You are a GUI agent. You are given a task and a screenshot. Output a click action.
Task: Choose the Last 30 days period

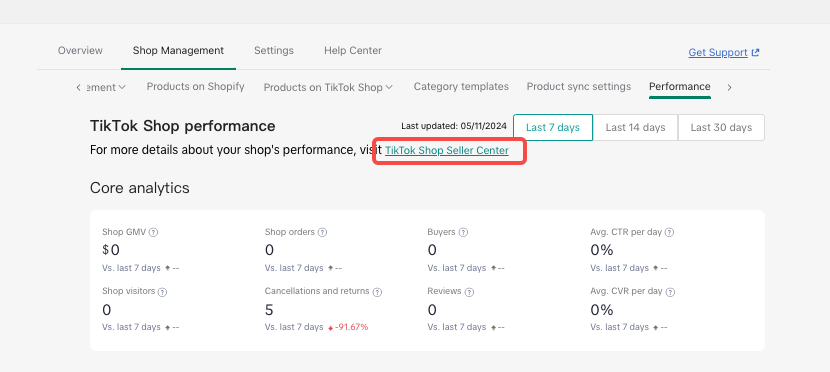[x=721, y=128]
